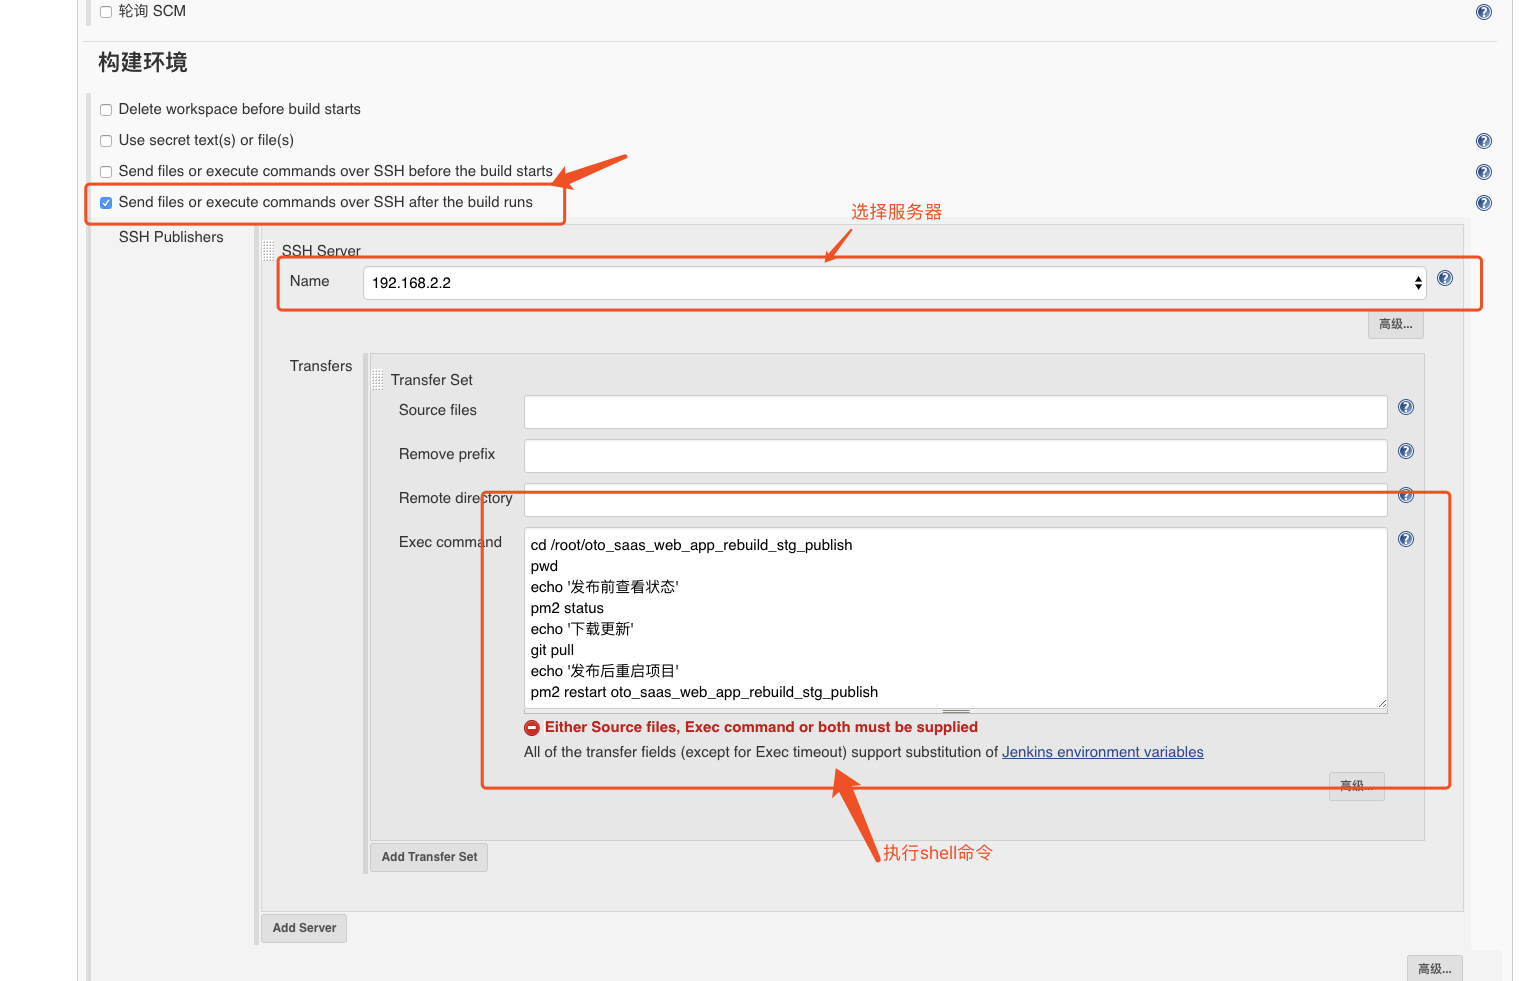The width and height of the screenshot is (1531, 981).
Task: Click the Add Server button
Action: tap(303, 927)
